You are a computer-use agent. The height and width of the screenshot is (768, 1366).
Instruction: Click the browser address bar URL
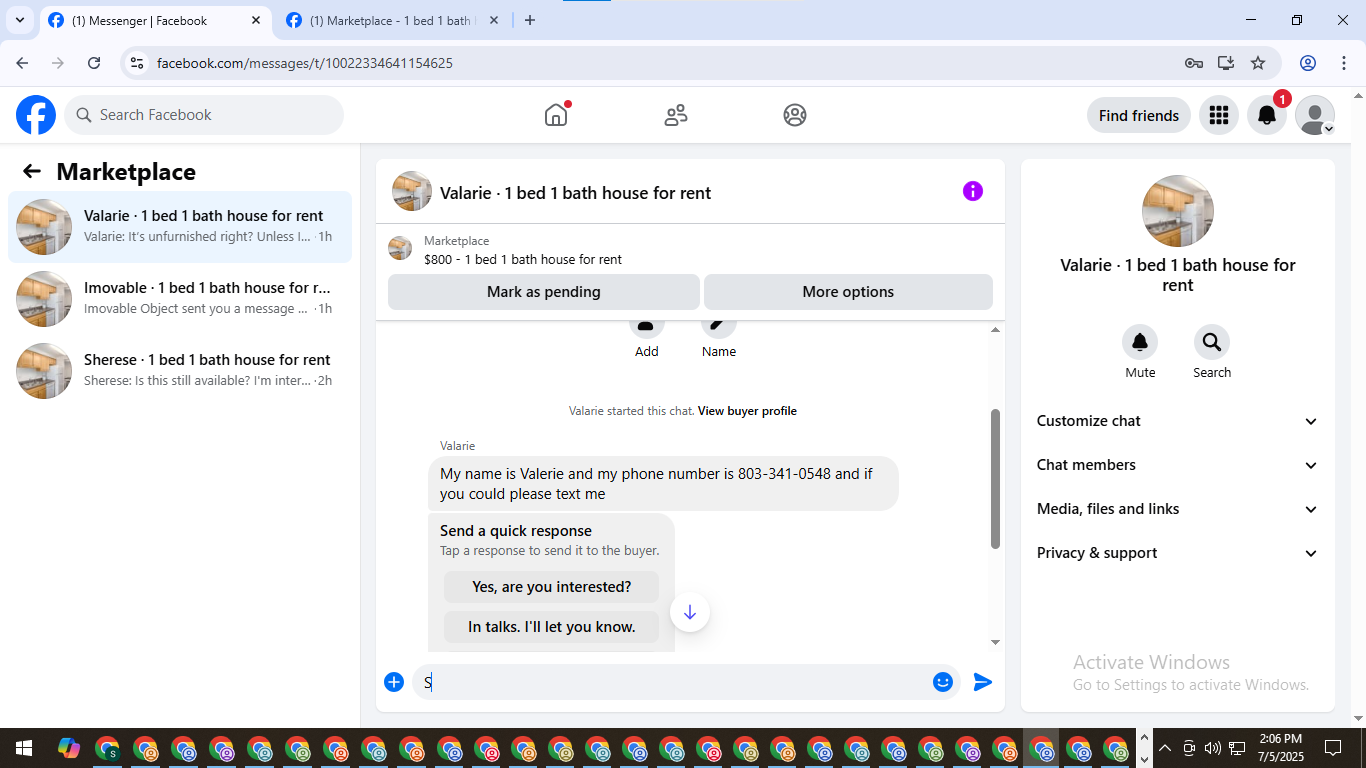305,63
